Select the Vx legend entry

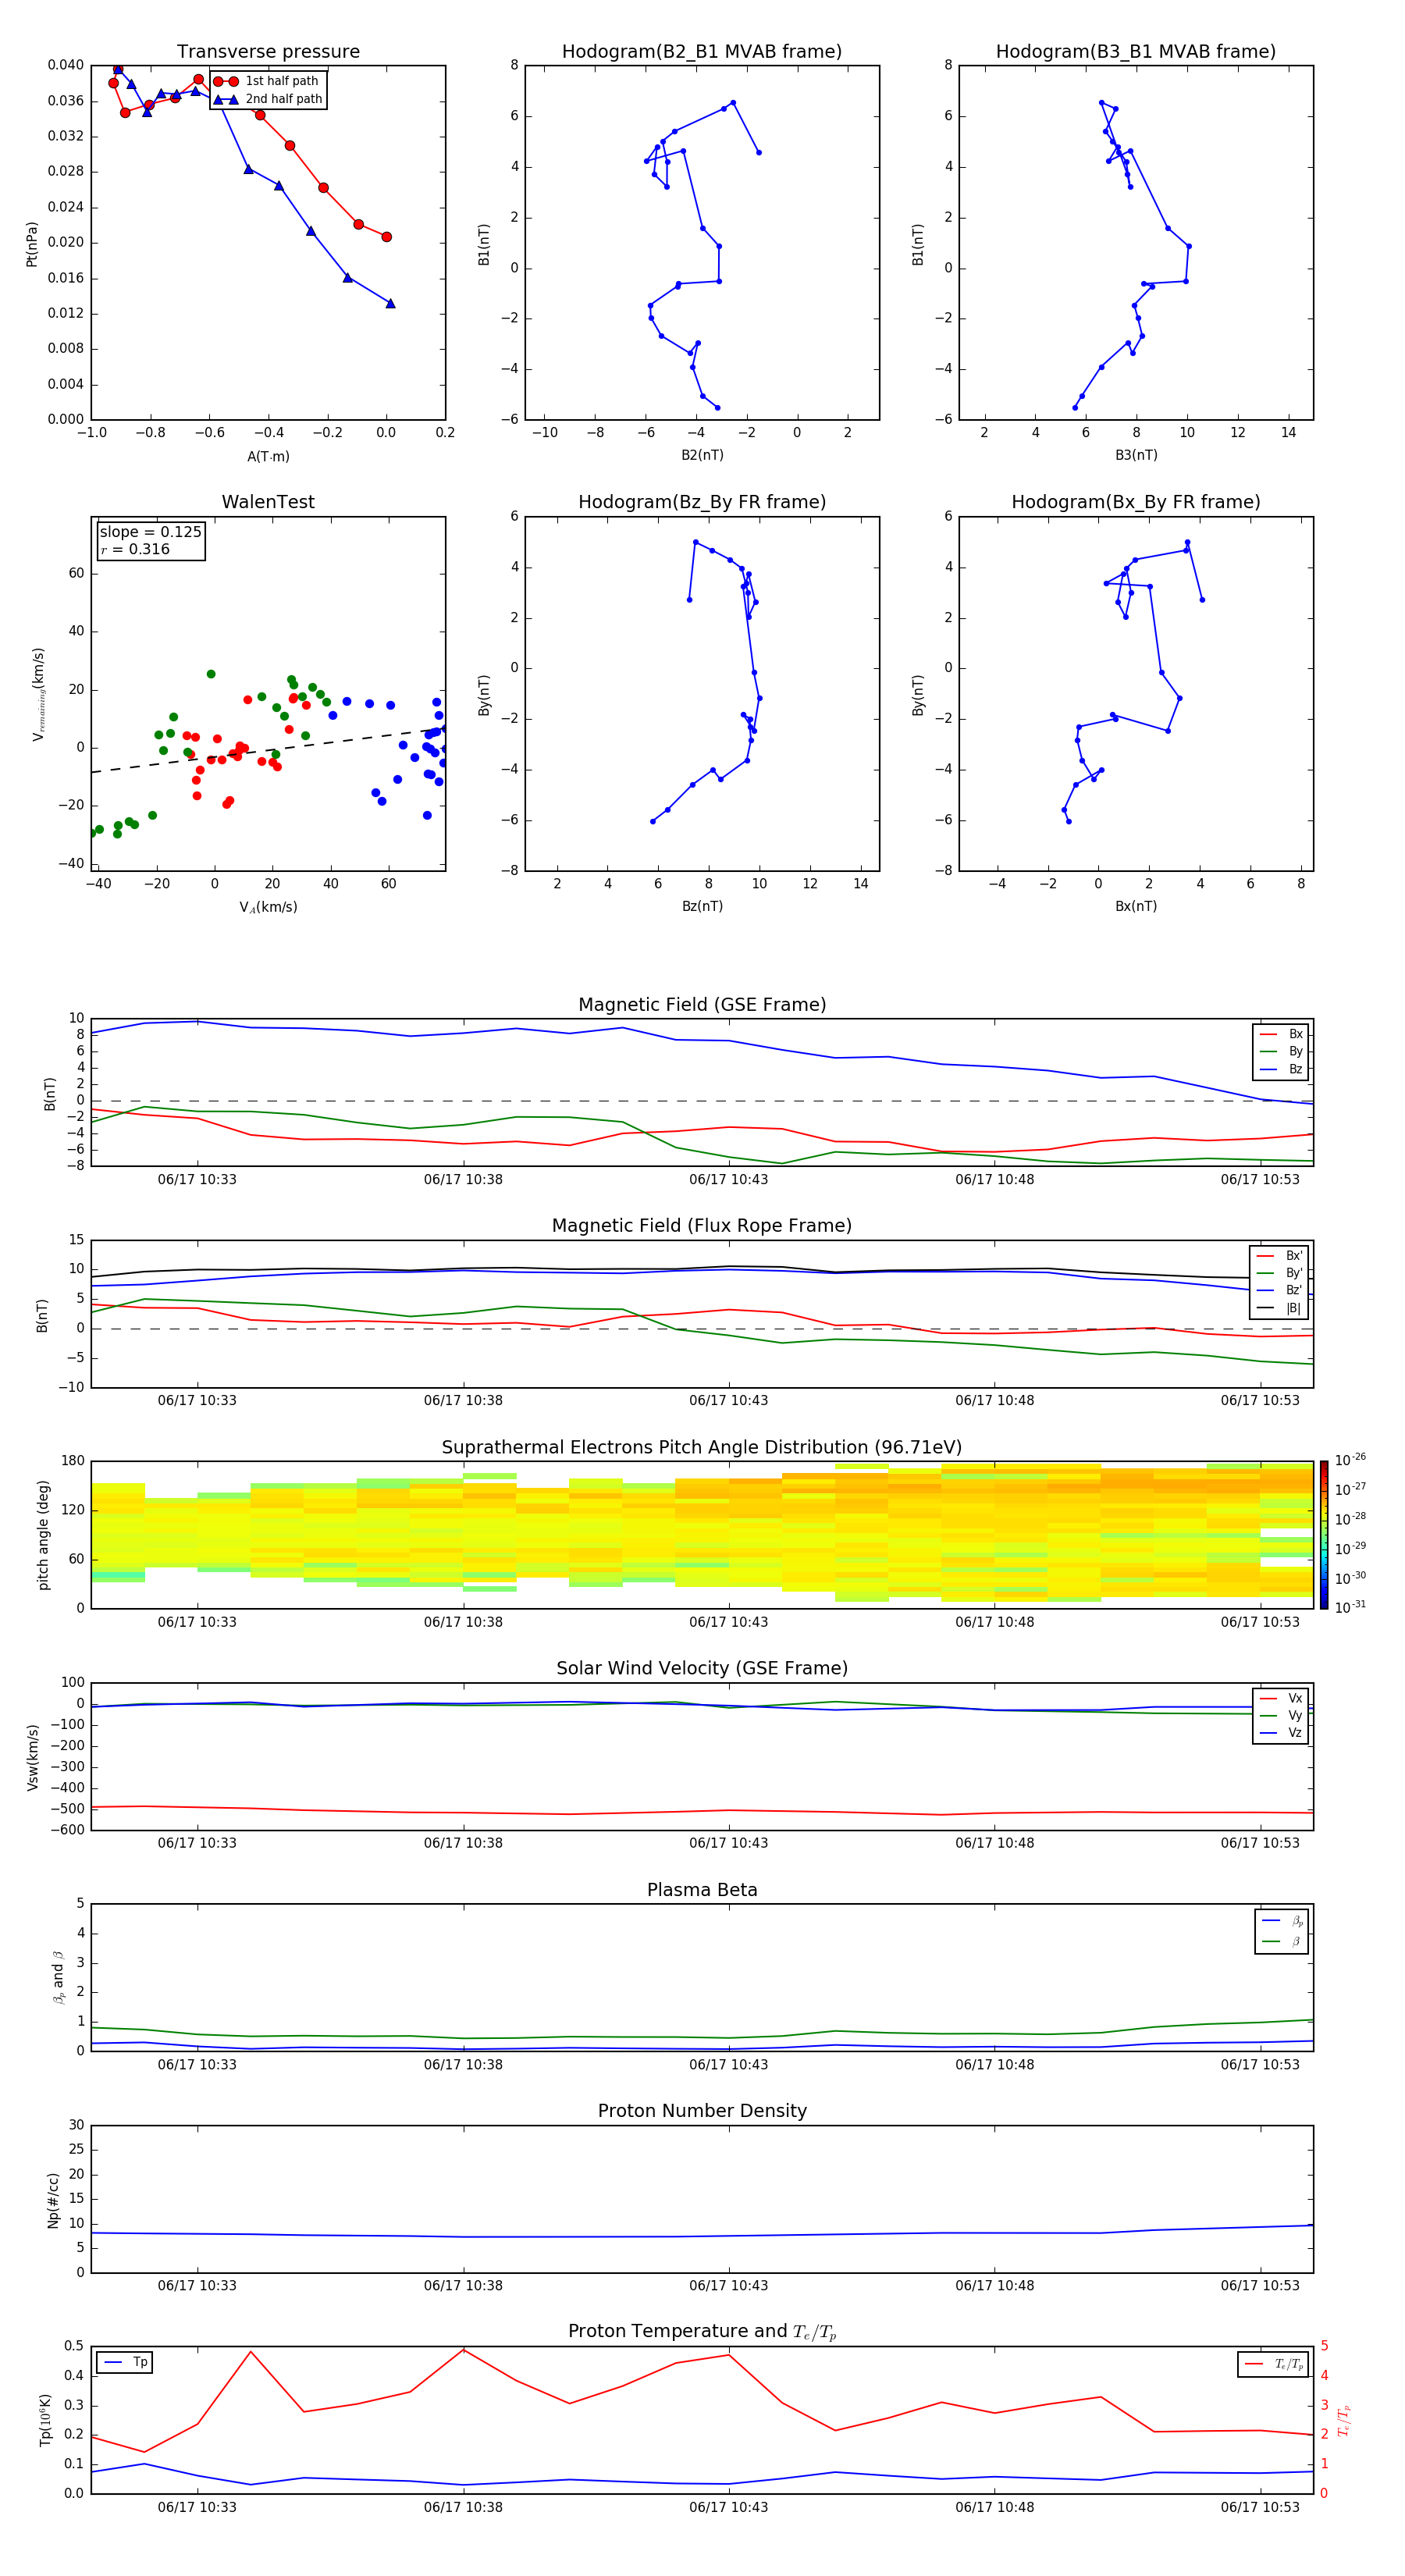click(x=1282, y=1698)
